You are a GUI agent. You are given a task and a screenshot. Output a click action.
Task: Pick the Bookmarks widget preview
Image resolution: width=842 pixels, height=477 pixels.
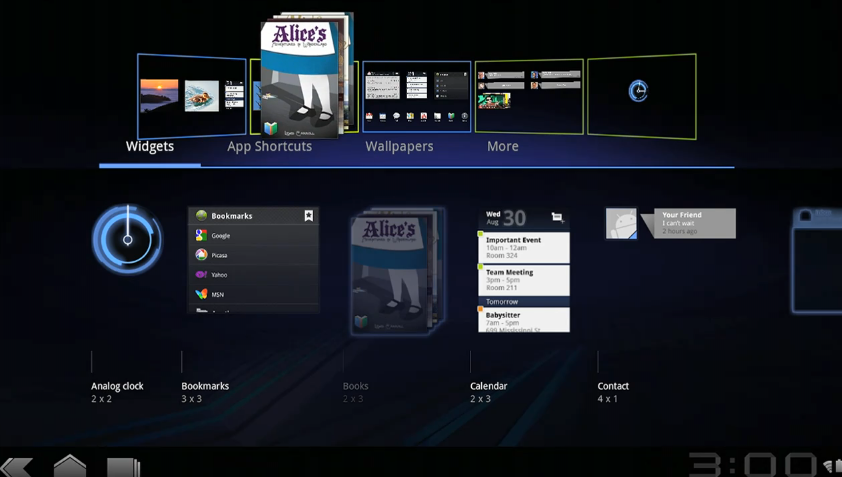pos(253,259)
